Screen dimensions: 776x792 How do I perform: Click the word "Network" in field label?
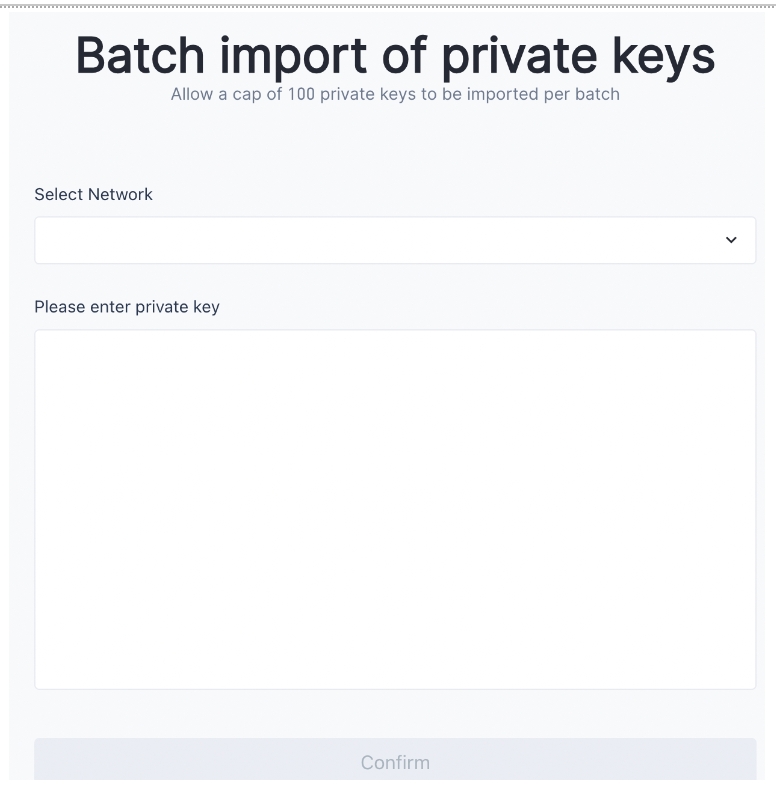click(121, 194)
